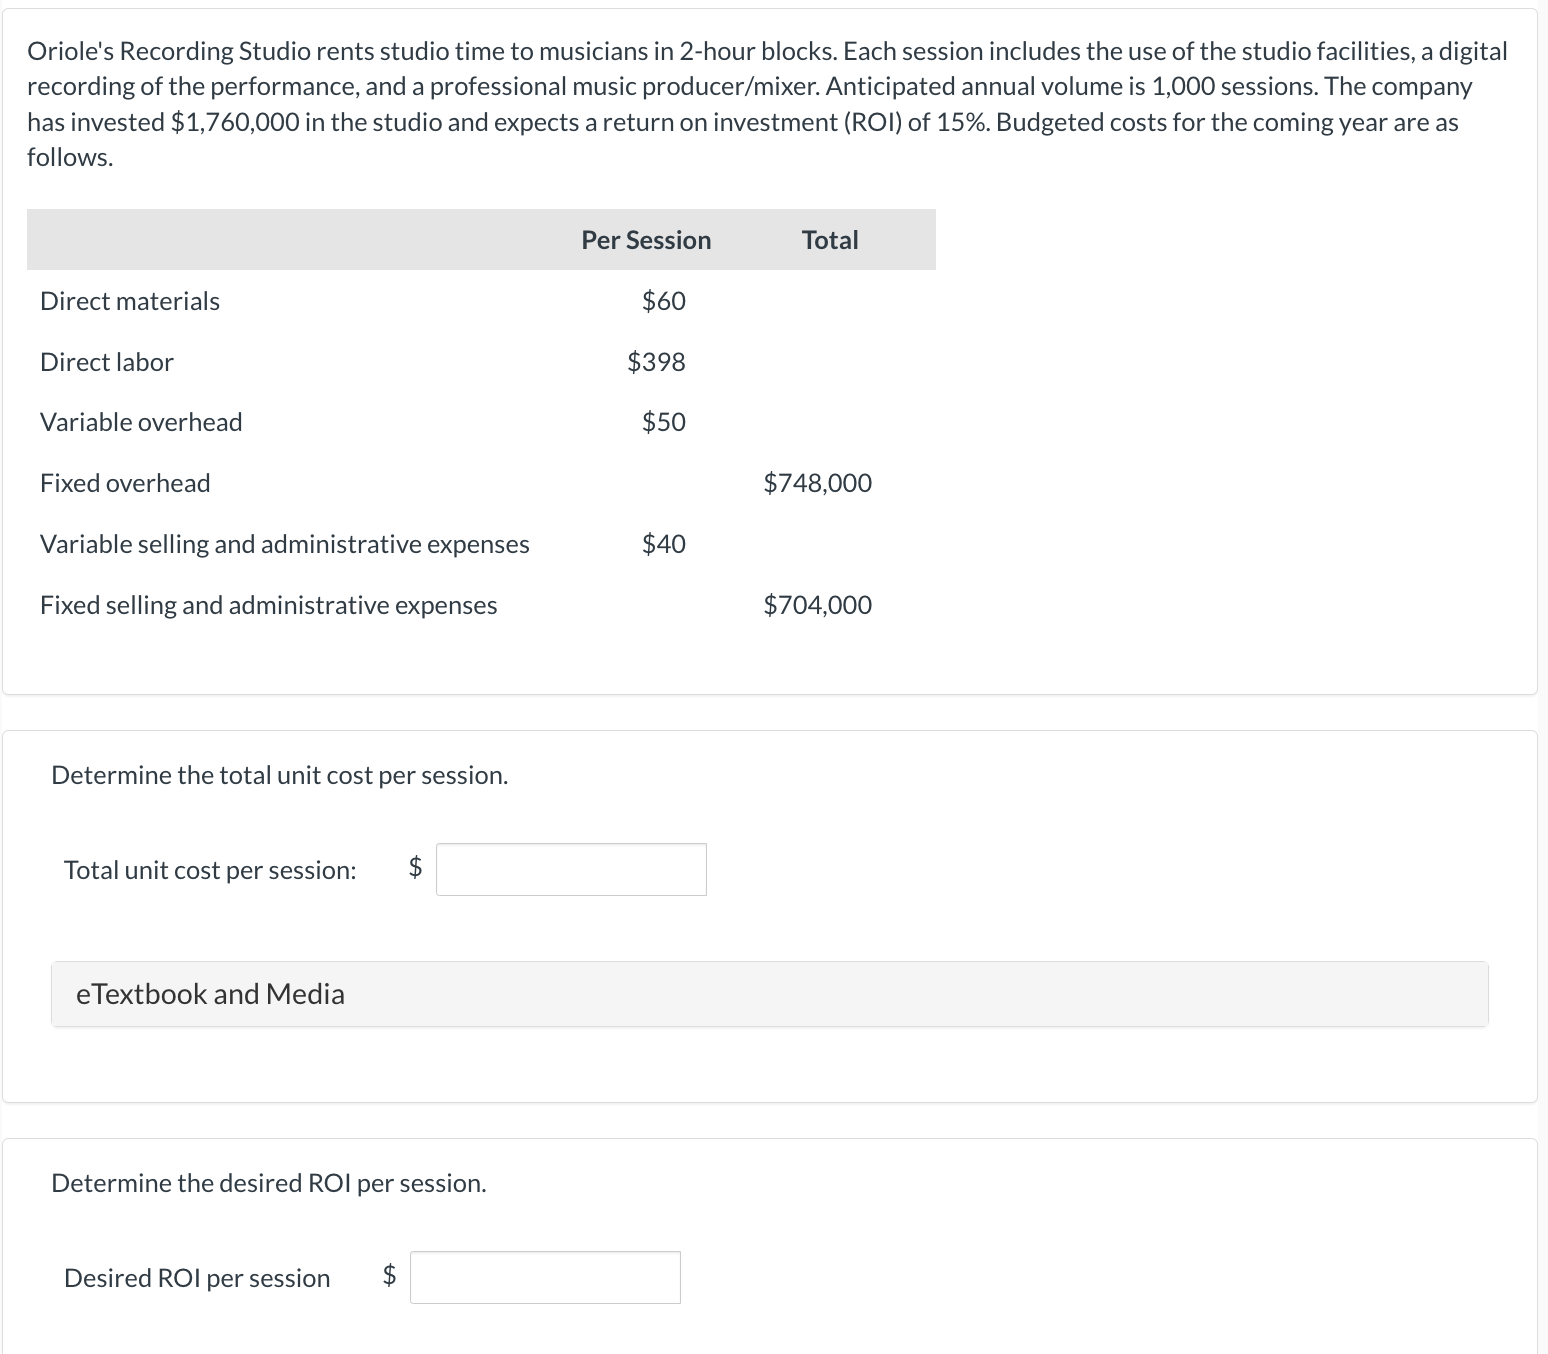
Task: Click the Total column header
Action: [x=830, y=240]
